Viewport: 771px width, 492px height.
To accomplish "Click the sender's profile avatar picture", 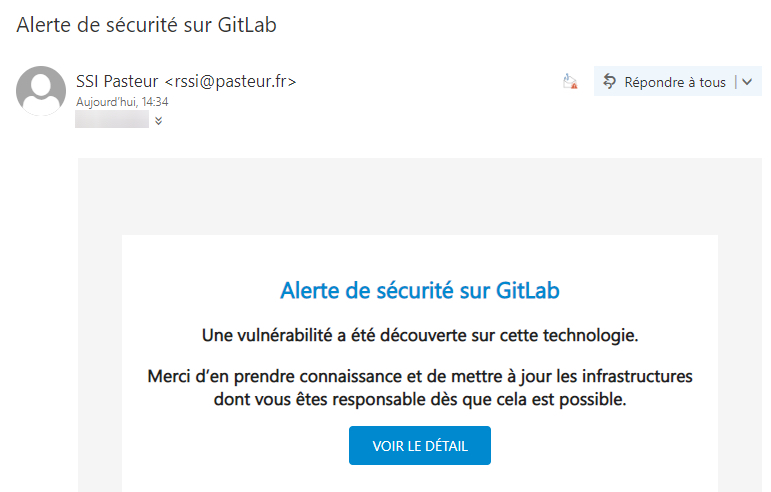I will click(x=41, y=91).
